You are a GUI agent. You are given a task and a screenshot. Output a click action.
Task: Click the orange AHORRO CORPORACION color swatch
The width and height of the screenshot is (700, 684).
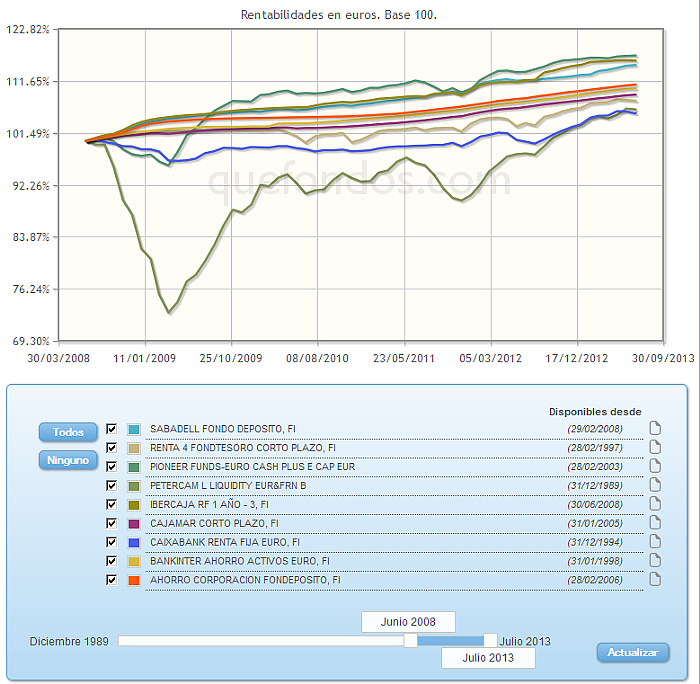pyautogui.click(x=133, y=580)
